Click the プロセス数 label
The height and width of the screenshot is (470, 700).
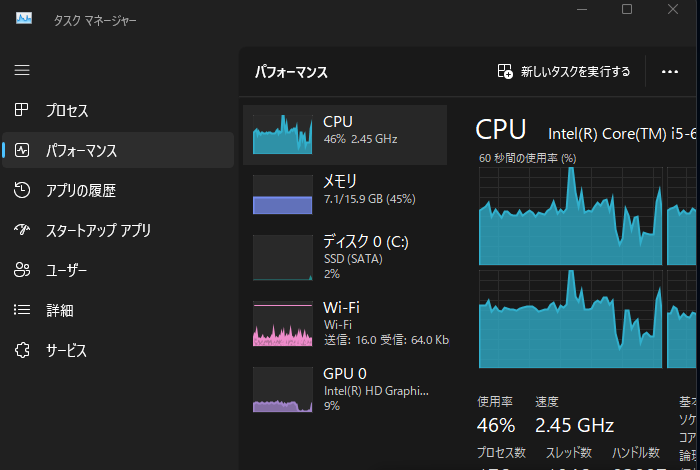tap(501, 453)
